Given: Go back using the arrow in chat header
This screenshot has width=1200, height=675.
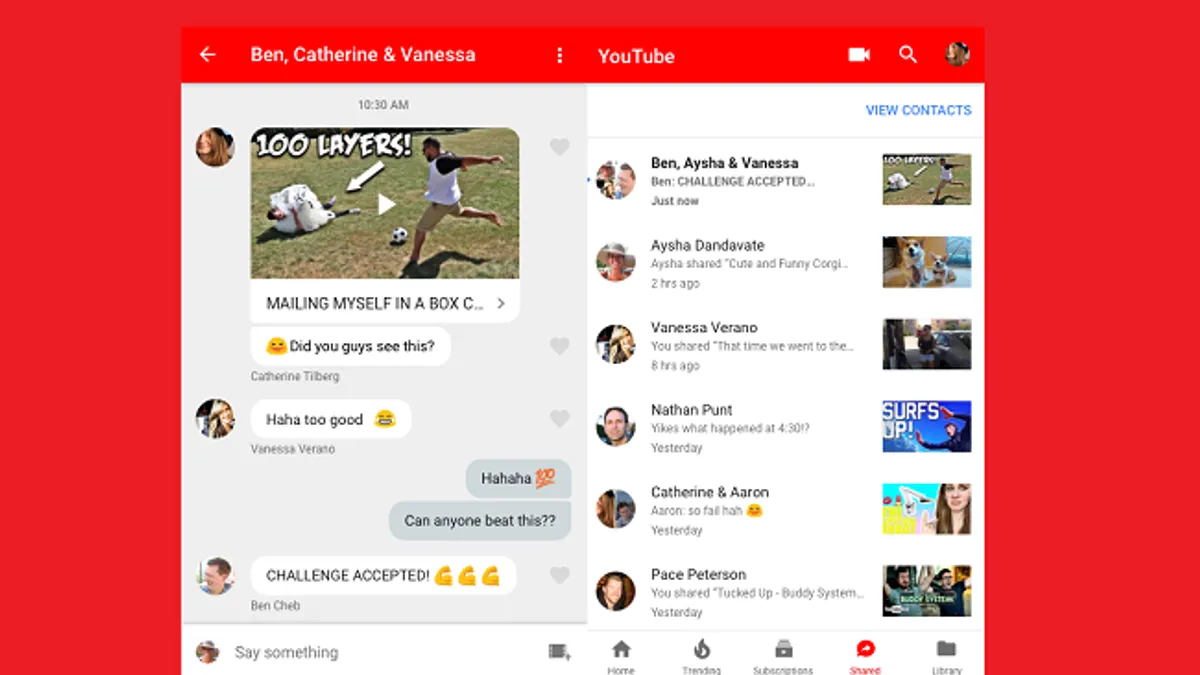Looking at the screenshot, I should 208,55.
